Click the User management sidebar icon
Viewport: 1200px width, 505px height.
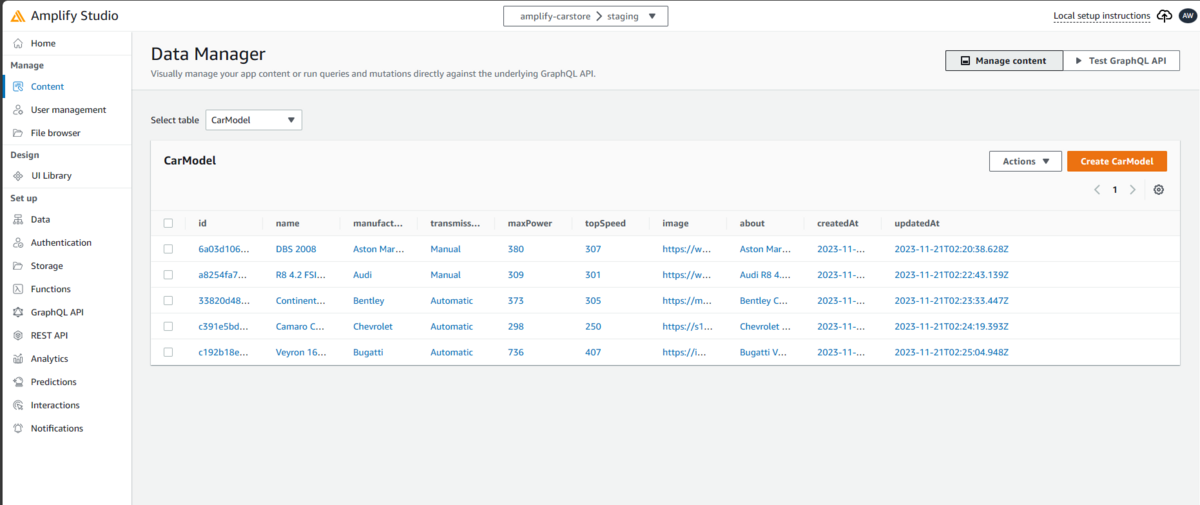[19, 110]
